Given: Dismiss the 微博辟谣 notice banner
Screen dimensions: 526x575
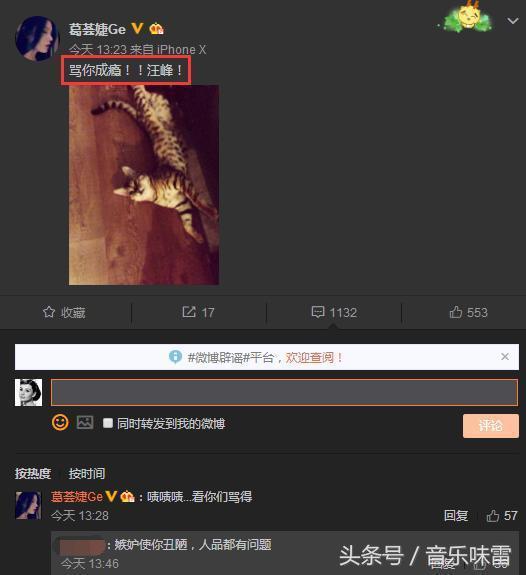Looking at the screenshot, I should click(x=505, y=357).
